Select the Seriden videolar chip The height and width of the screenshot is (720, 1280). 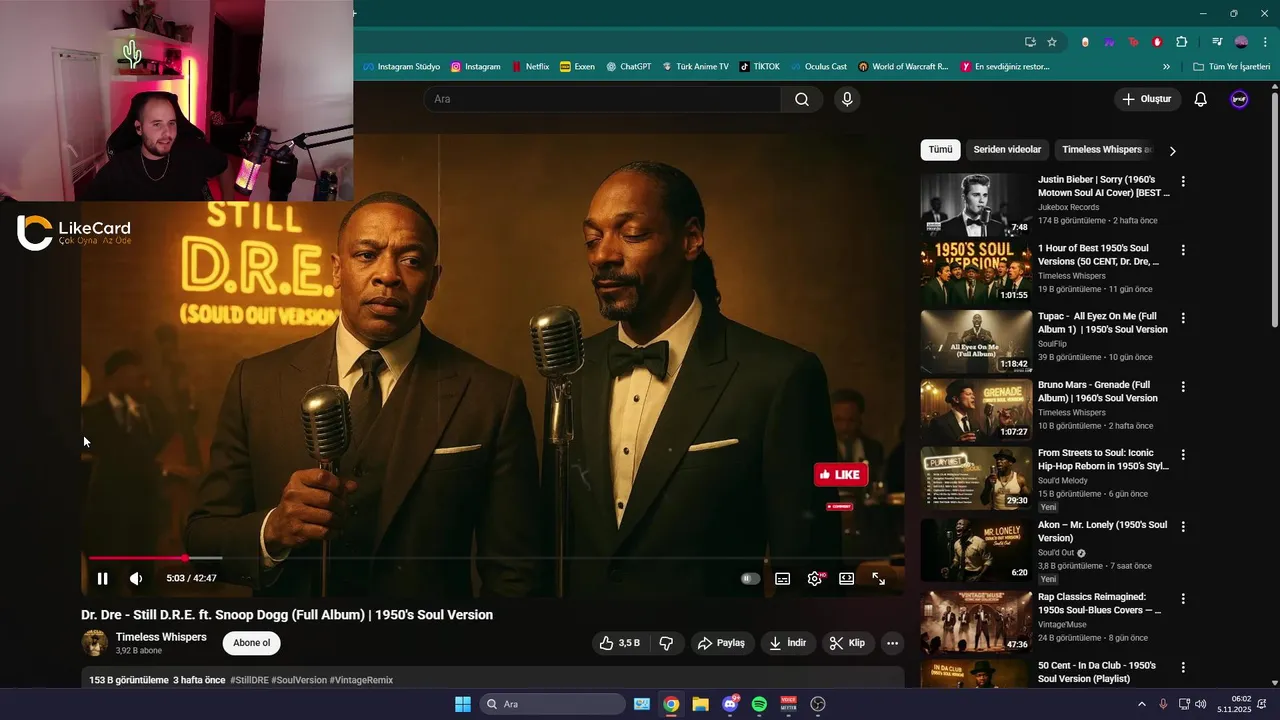point(1007,150)
